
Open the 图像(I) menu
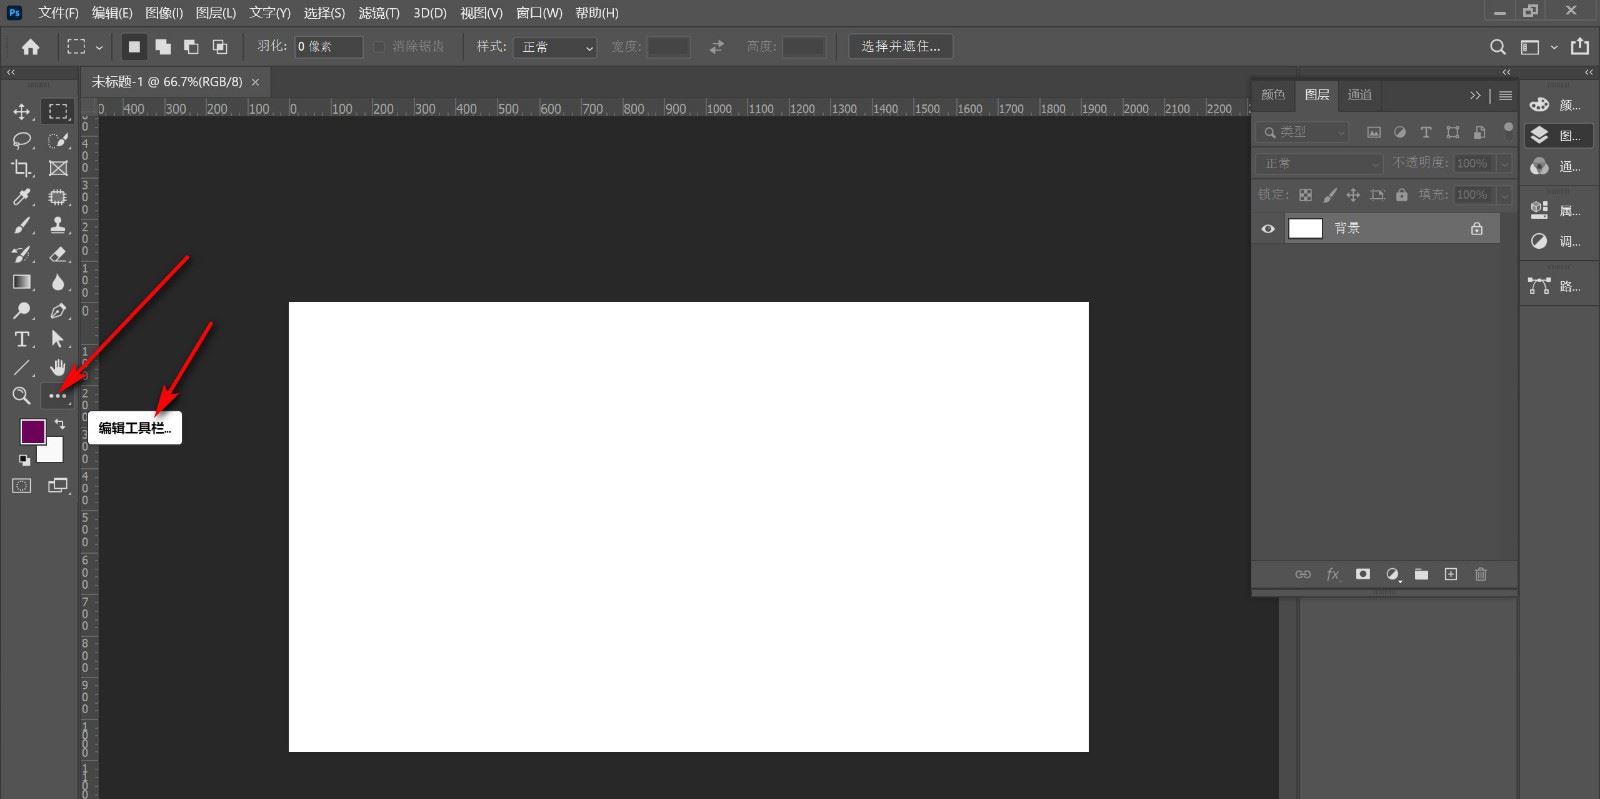(x=164, y=13)
